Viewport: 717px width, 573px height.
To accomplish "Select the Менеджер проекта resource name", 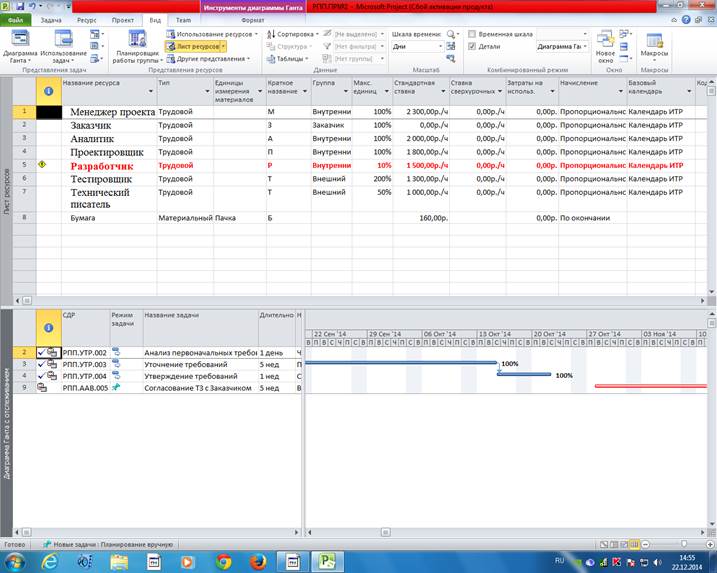I will tap(112, 112).
